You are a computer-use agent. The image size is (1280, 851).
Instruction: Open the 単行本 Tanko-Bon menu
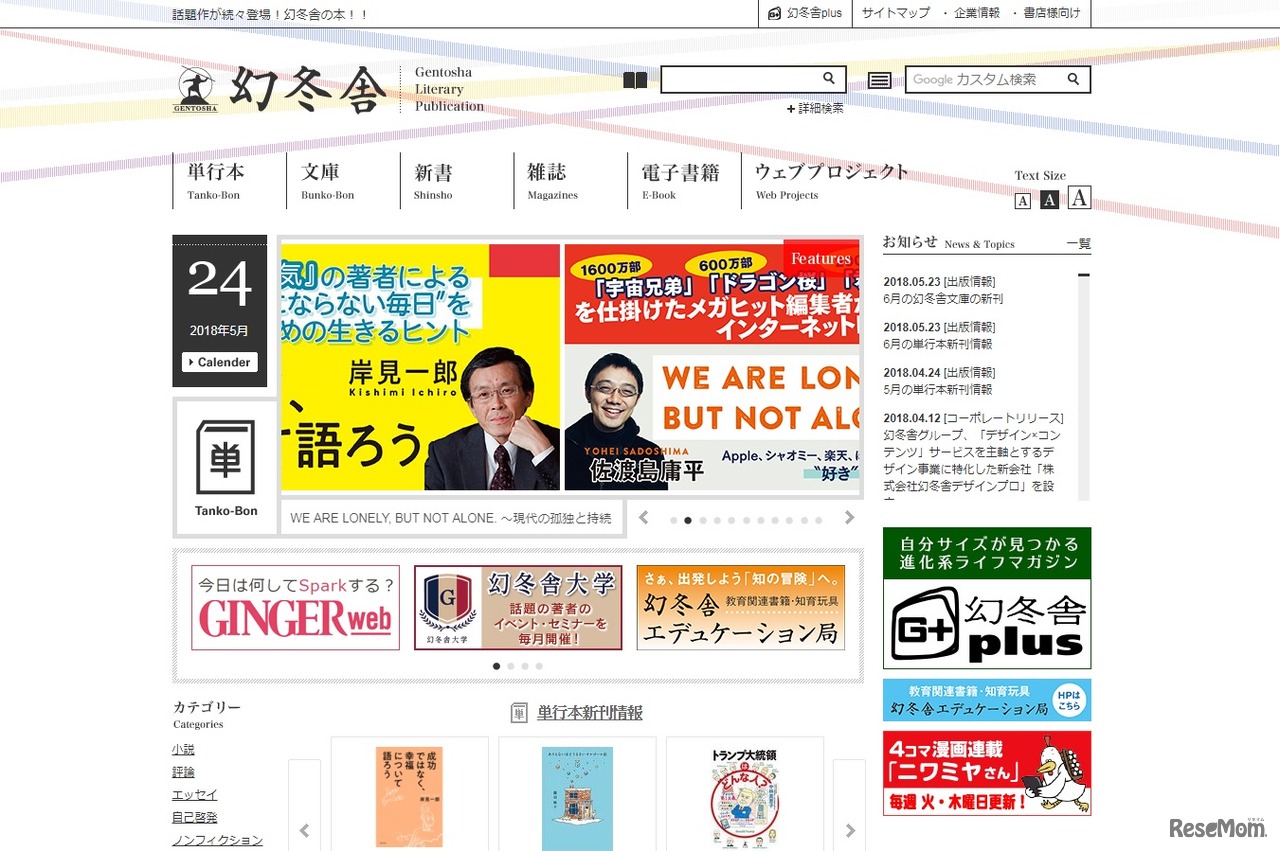point(230,180)
